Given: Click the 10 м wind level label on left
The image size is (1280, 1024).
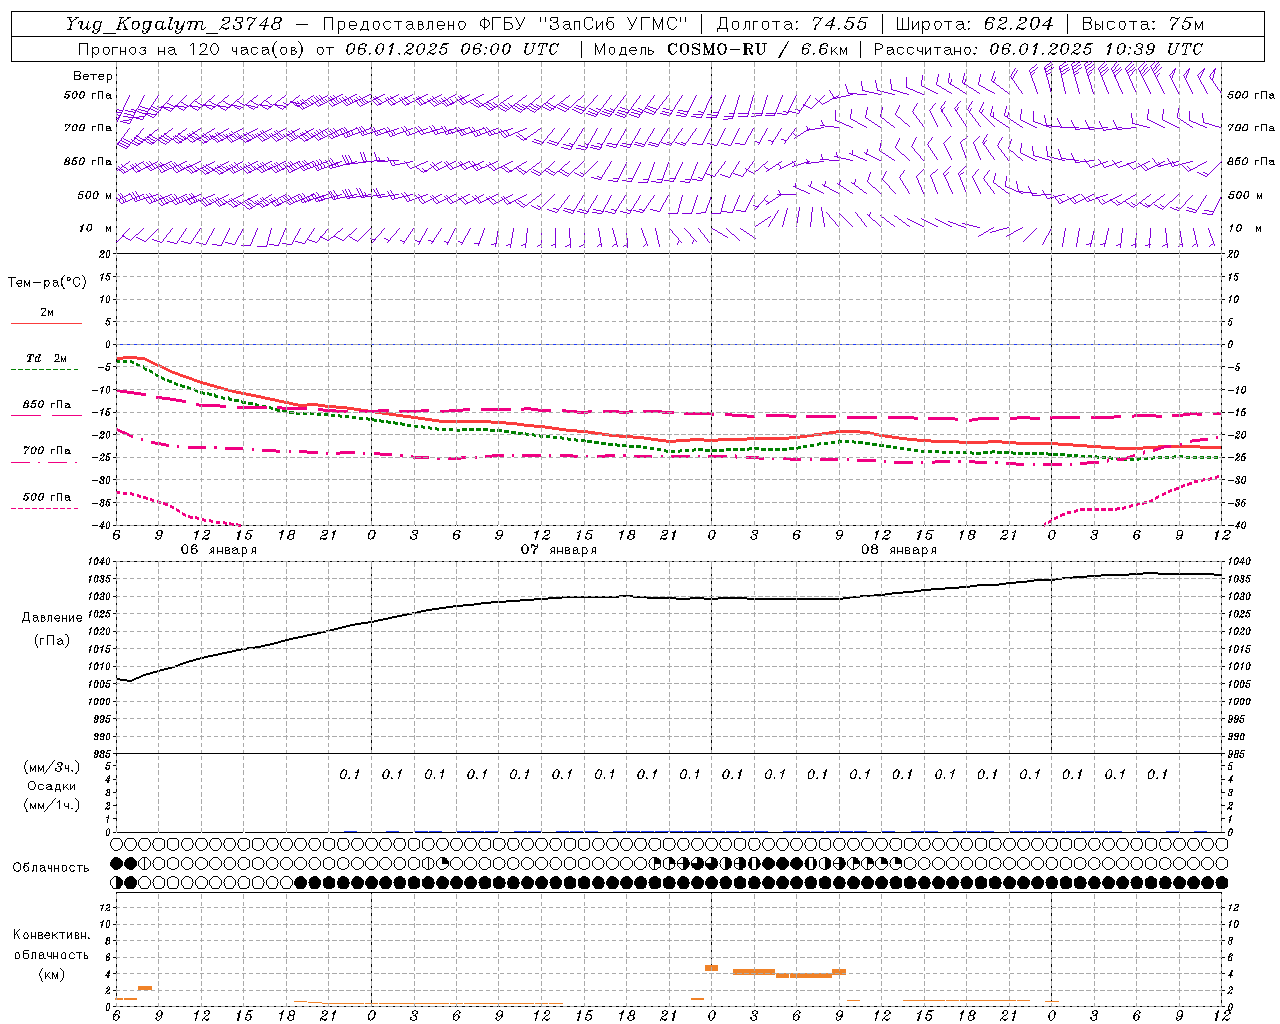Looking at the screenshot, I should point(96,228).
